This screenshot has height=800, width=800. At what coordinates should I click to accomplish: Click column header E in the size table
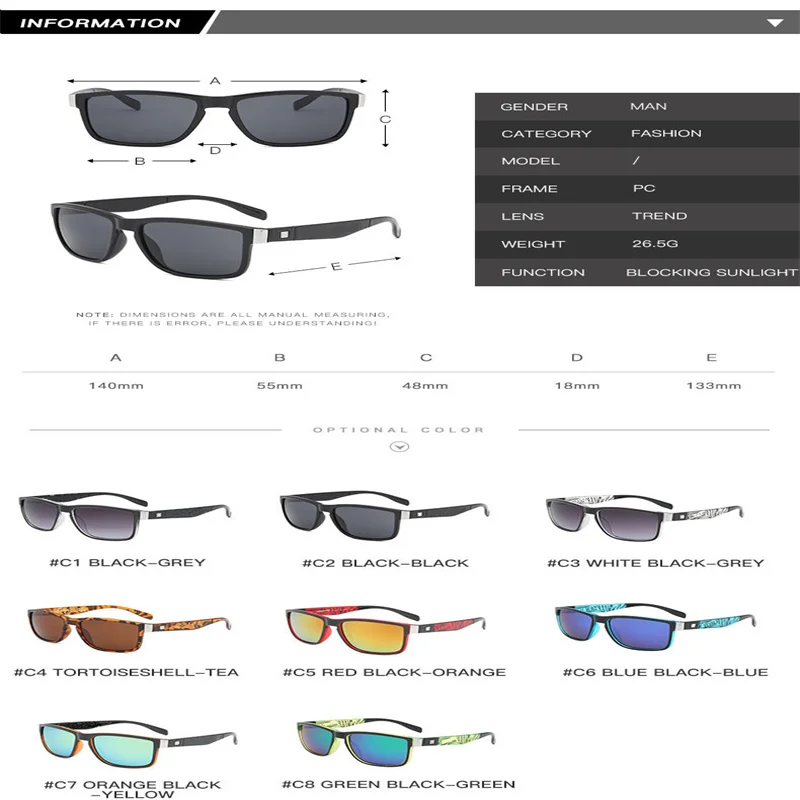click(x=711, y=358)
